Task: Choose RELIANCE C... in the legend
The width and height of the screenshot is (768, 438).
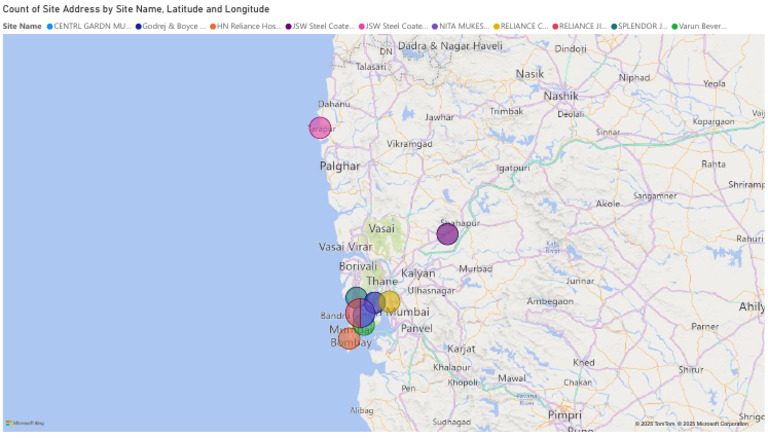Action: point(521,26)
